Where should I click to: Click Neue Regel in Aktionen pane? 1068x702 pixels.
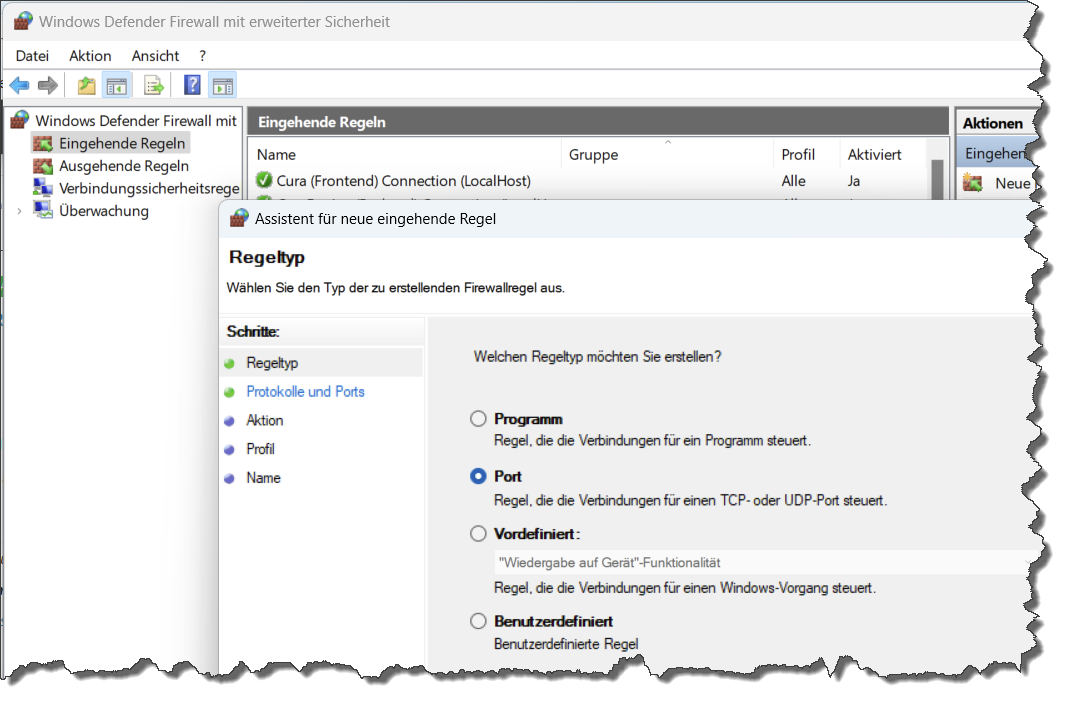point(1013,183)
